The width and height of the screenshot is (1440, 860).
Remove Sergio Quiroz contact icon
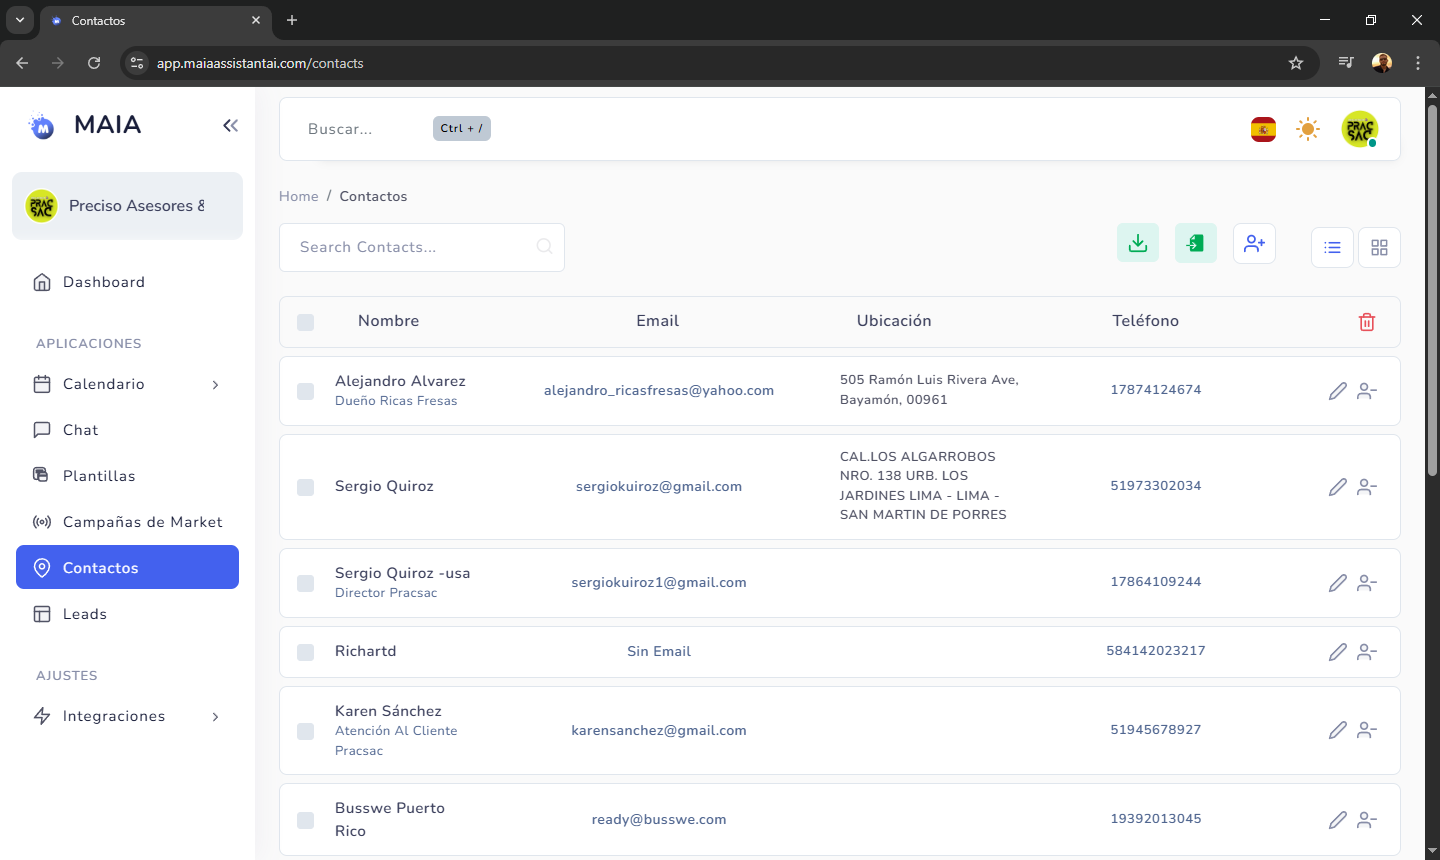(1367, 487)
